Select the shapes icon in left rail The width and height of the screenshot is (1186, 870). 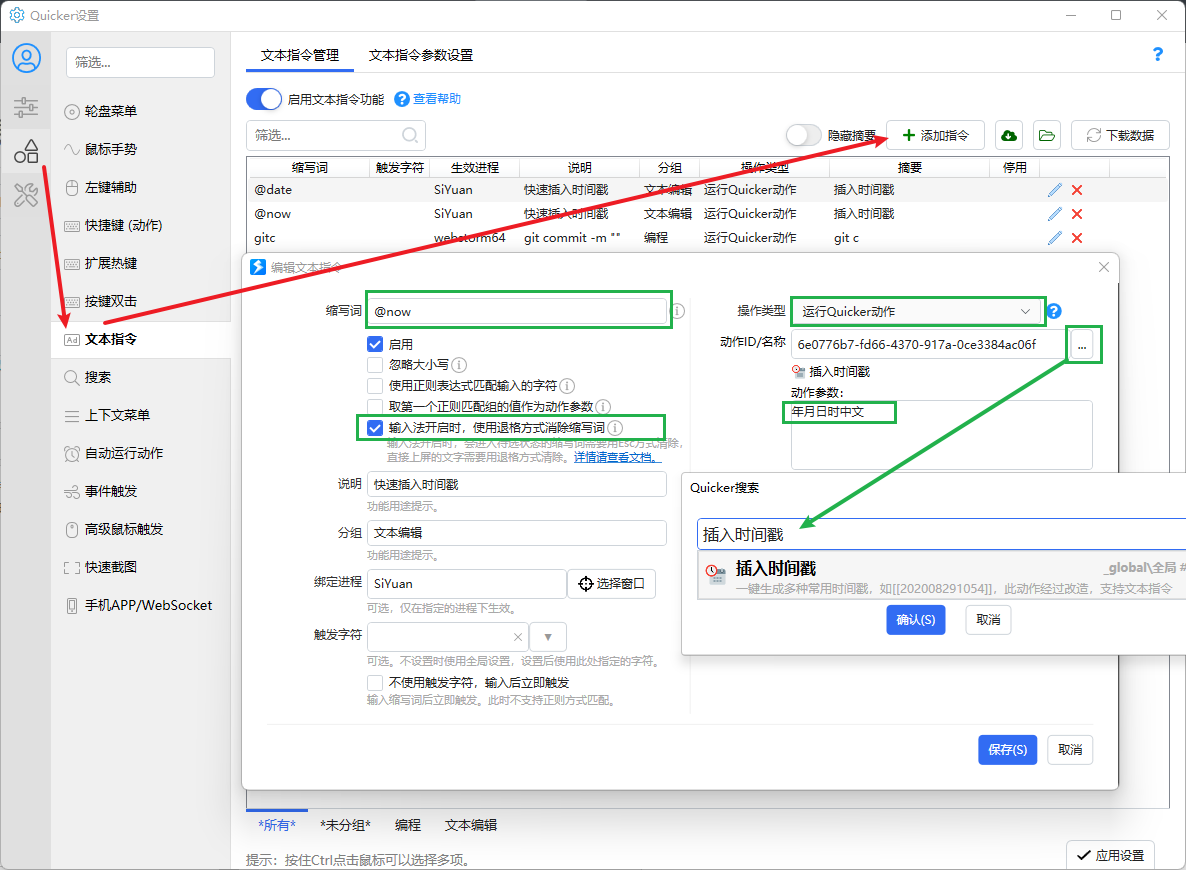pos(26,152)
